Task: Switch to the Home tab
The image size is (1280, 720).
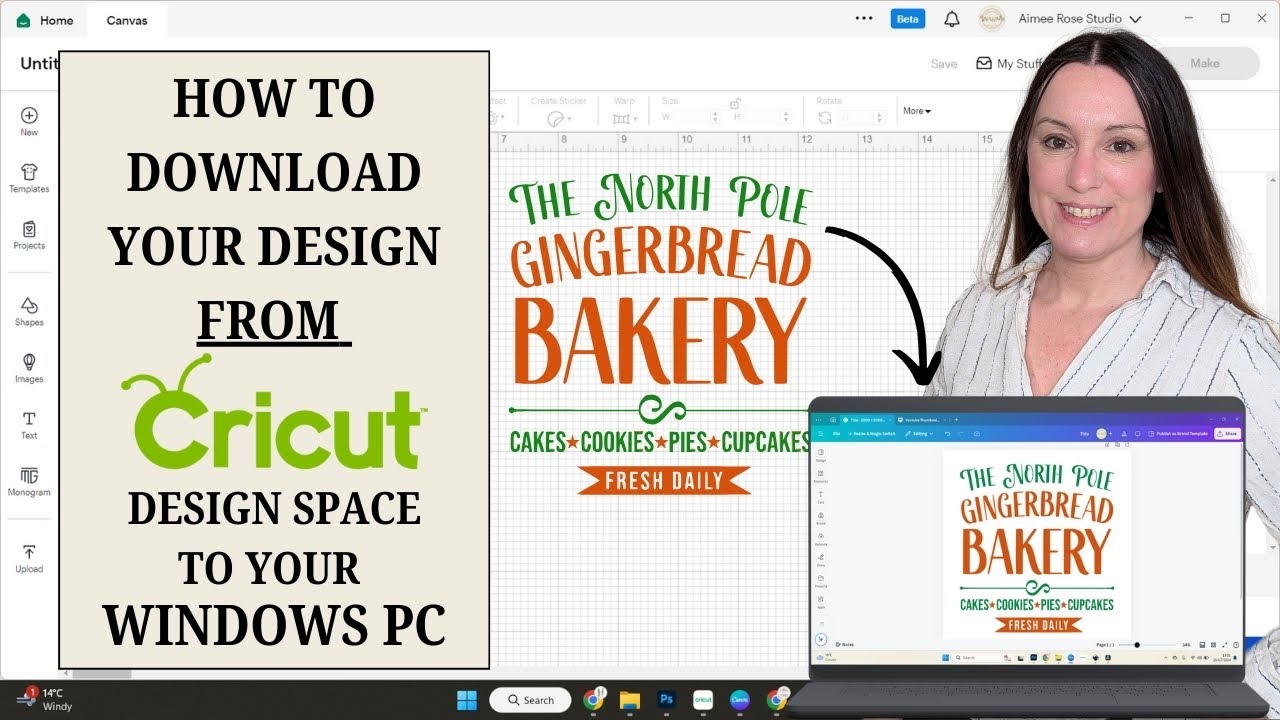Action: 46,20
